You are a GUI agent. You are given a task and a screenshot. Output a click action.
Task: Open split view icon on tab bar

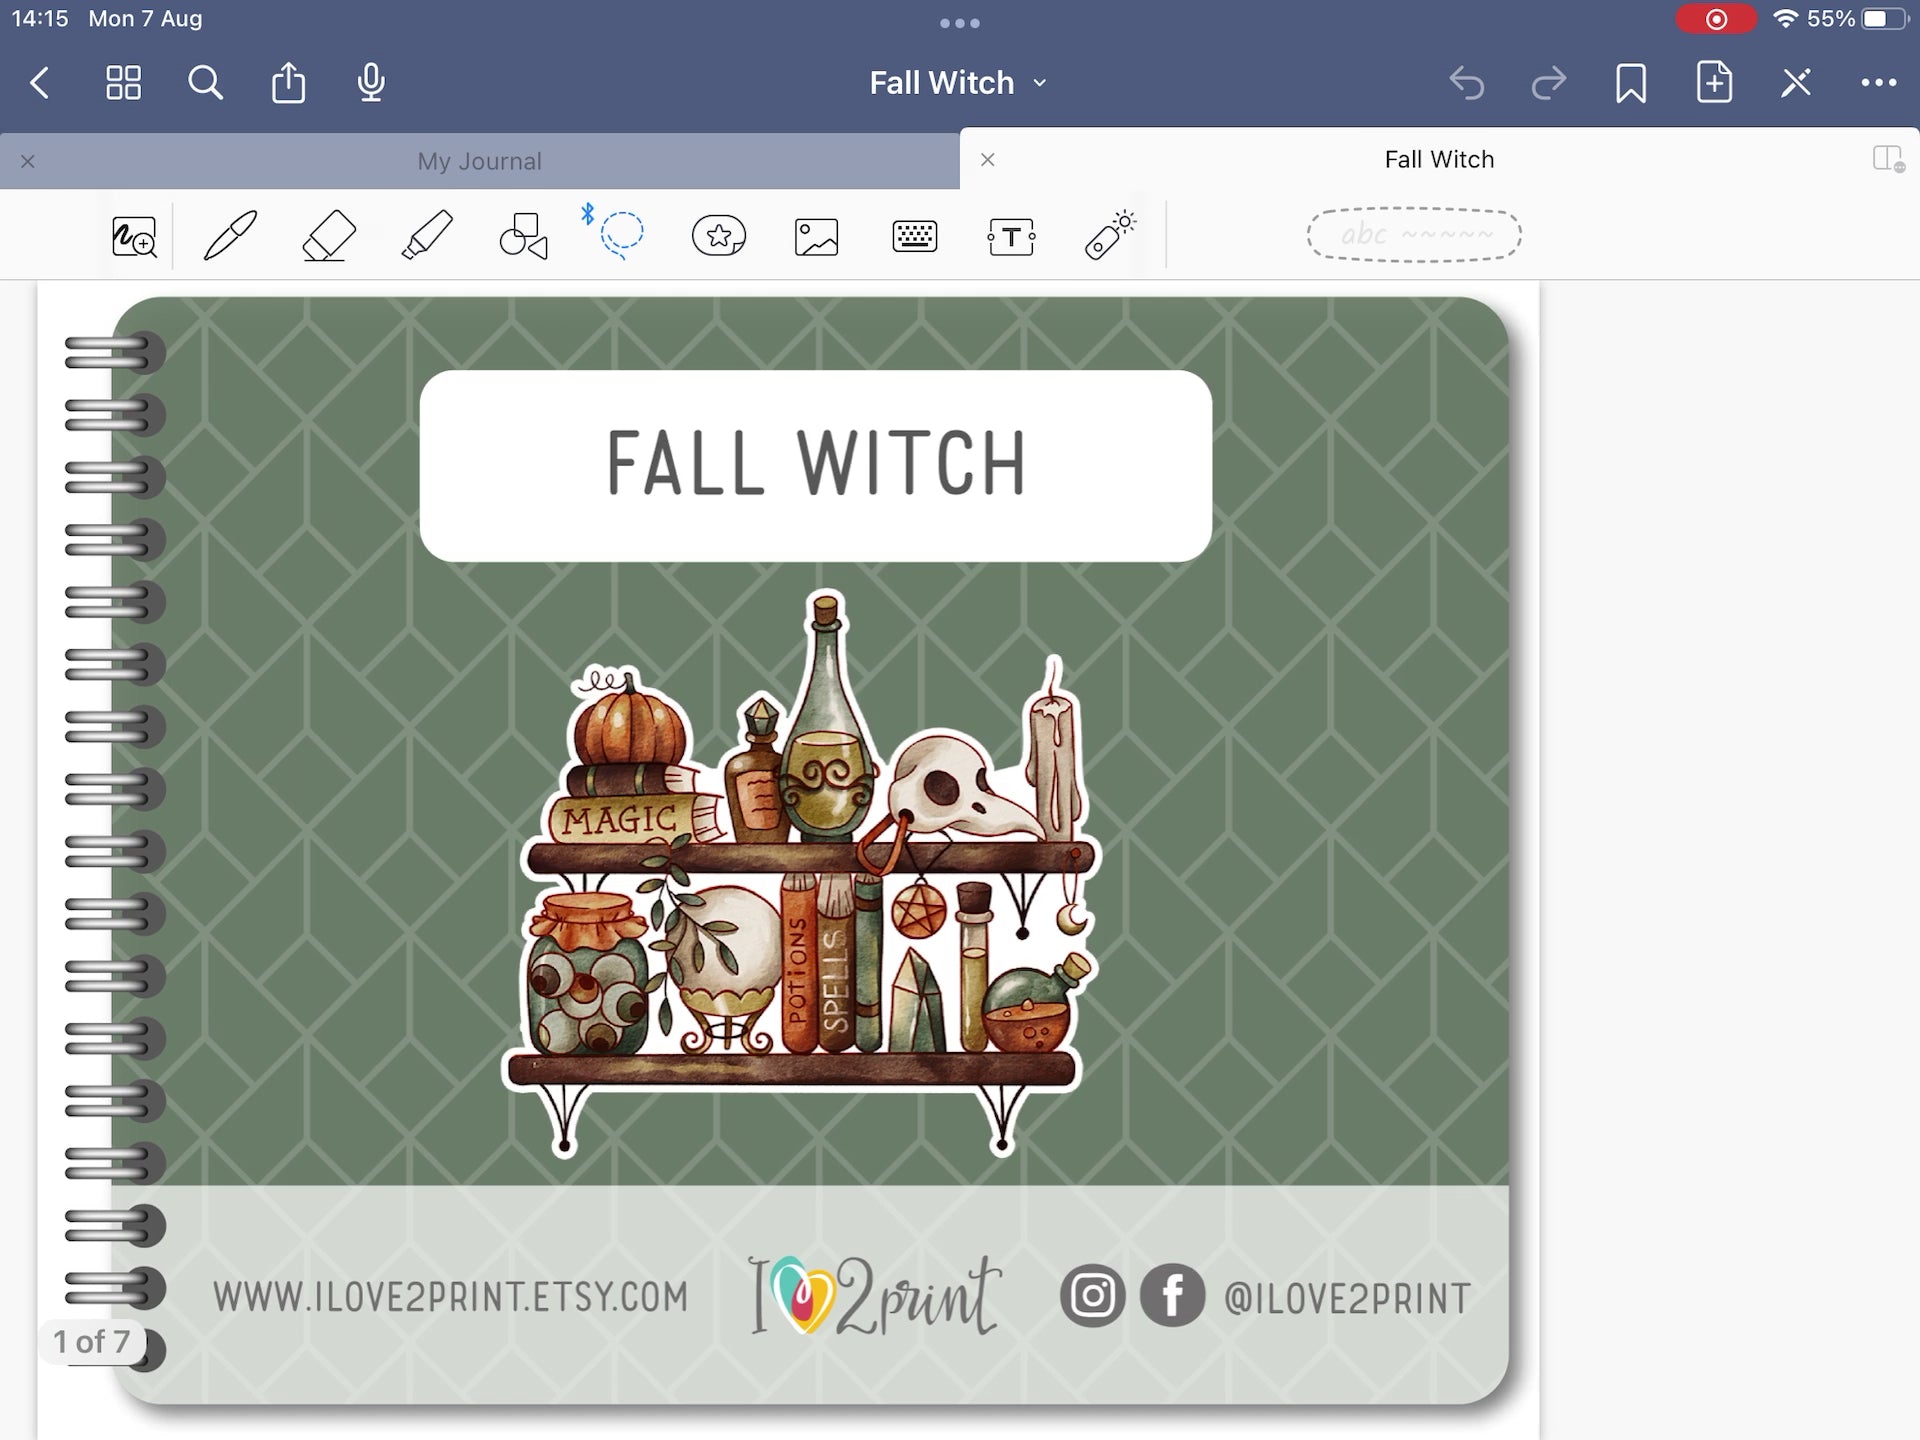point(1888,159)
